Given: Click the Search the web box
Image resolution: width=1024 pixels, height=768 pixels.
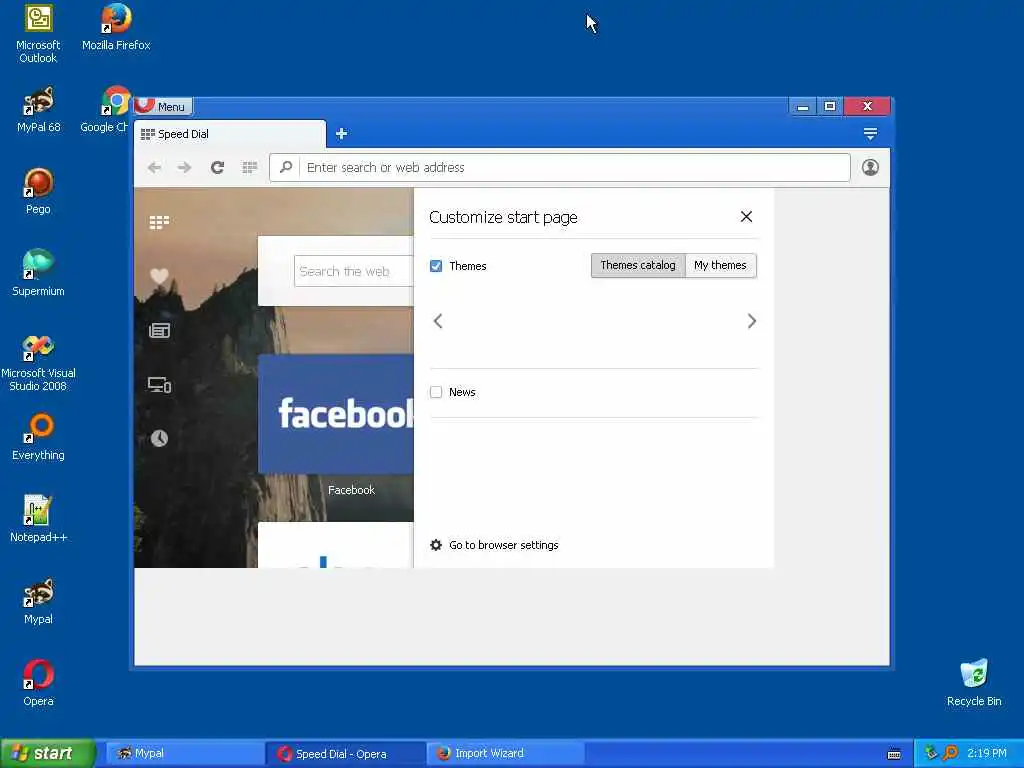Looking at the screenshot, I should tap(354, 271).
